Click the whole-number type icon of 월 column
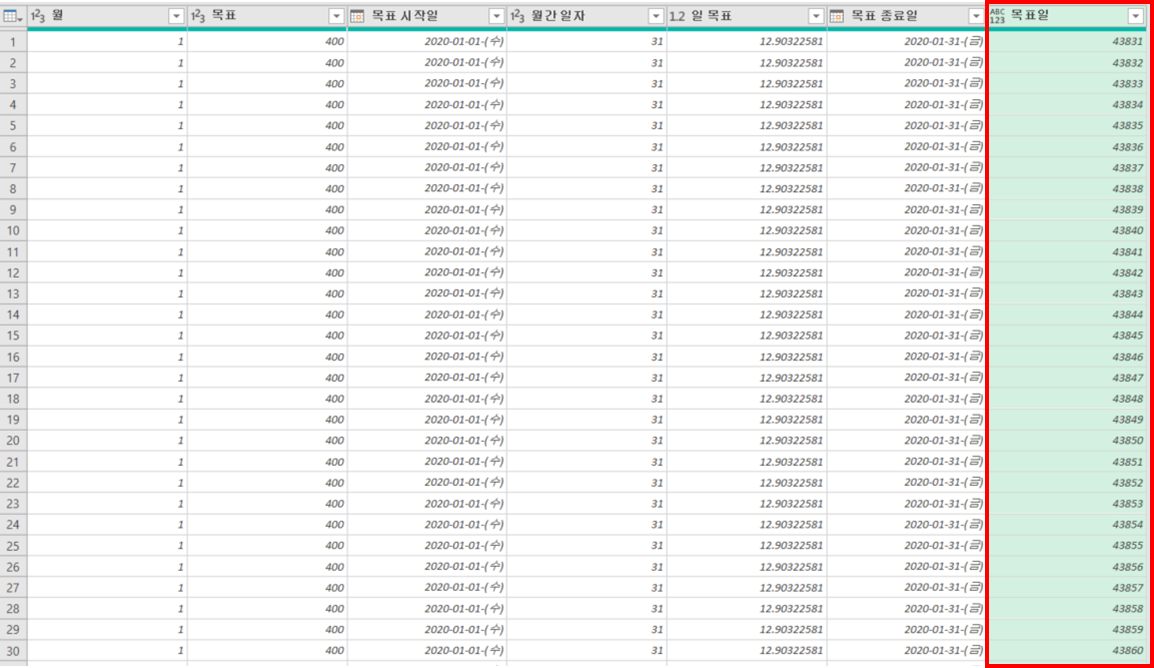This screenshot has height=668, width=1154. 38,16
